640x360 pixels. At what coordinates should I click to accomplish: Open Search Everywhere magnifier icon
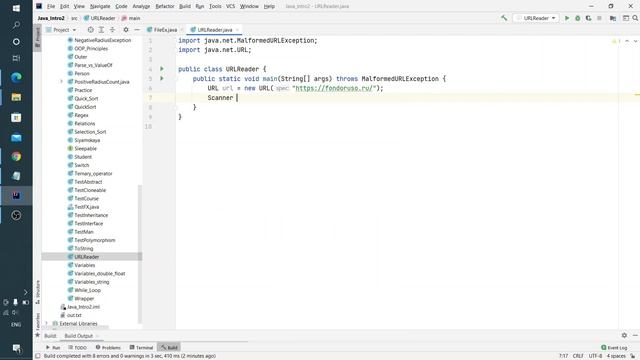click(635, 18)
